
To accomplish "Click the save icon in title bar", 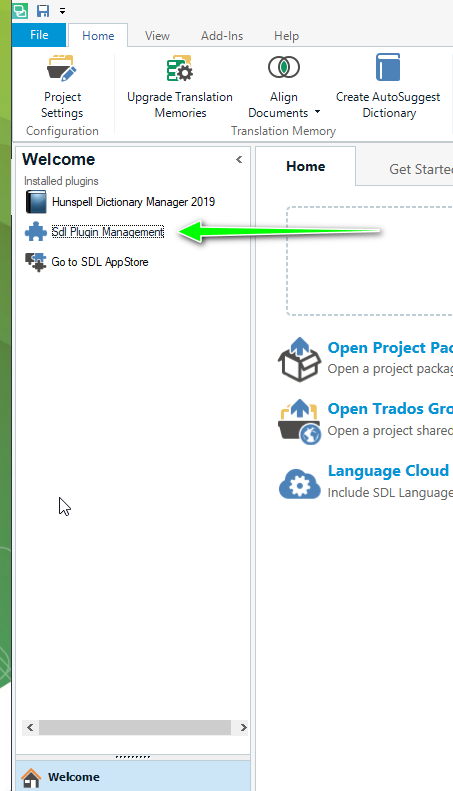I will [x=43, y=11].
